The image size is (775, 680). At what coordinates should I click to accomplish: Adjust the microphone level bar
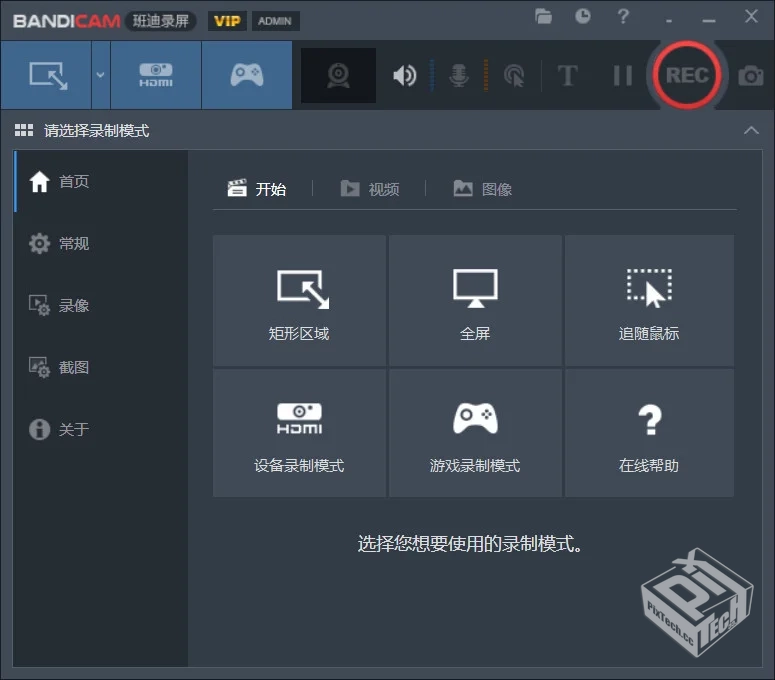[486, 76]
